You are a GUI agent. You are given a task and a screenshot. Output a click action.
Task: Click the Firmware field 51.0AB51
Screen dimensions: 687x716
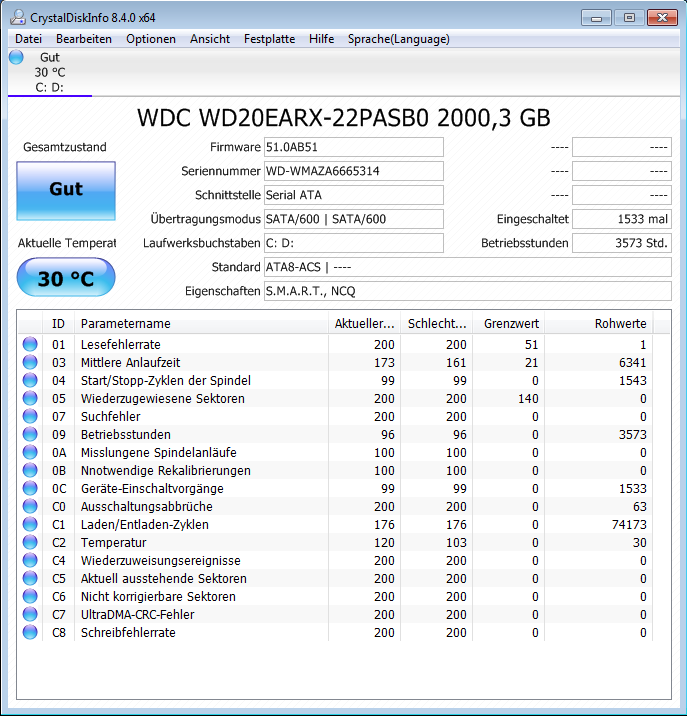click(354, 147)
